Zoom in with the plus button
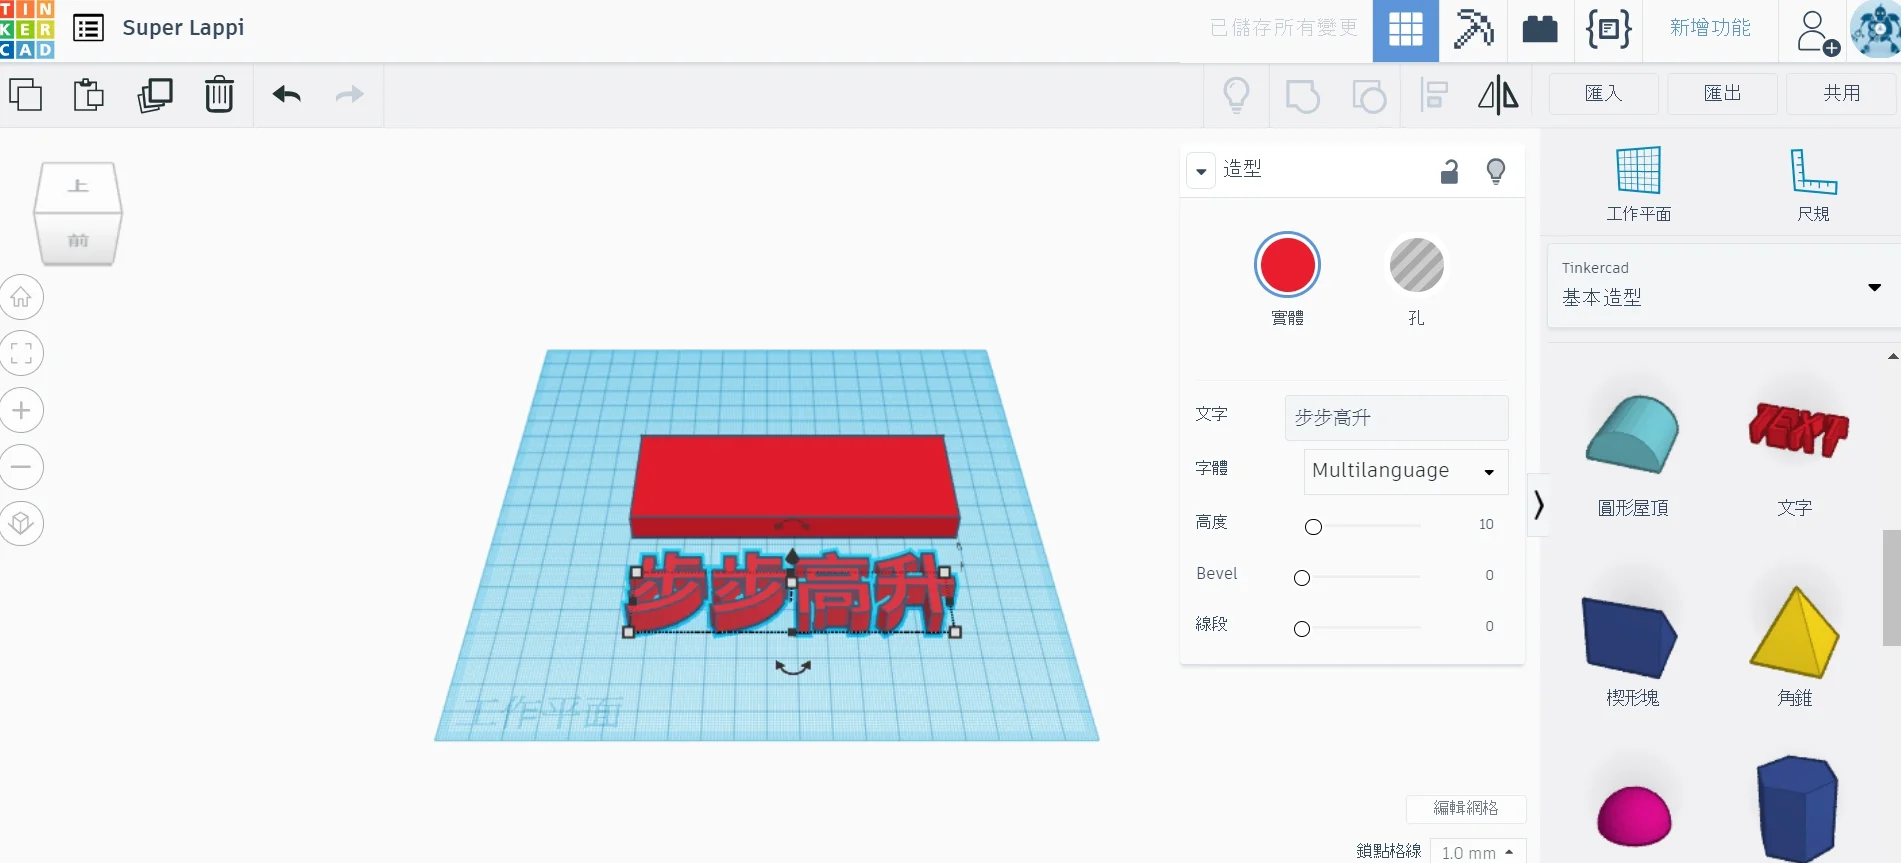Screen dimensions: 1901x863 click(x=21, y=410)
